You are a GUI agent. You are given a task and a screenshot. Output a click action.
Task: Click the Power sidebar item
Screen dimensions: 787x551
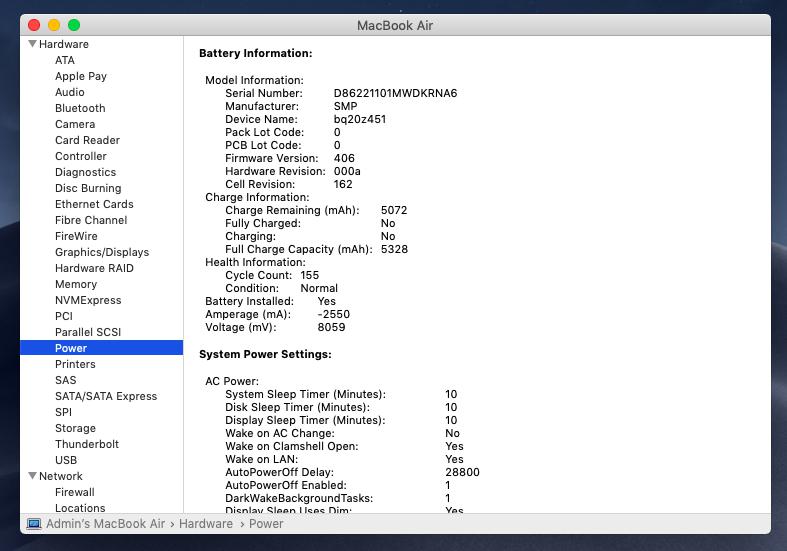pyautogui.click(x=71, y=348)
